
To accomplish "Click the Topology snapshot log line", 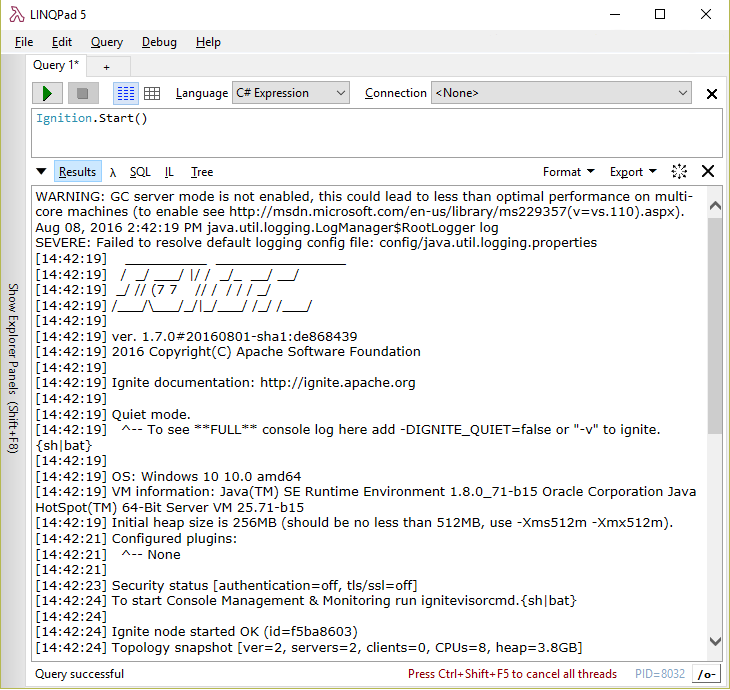I will [309, 648].
